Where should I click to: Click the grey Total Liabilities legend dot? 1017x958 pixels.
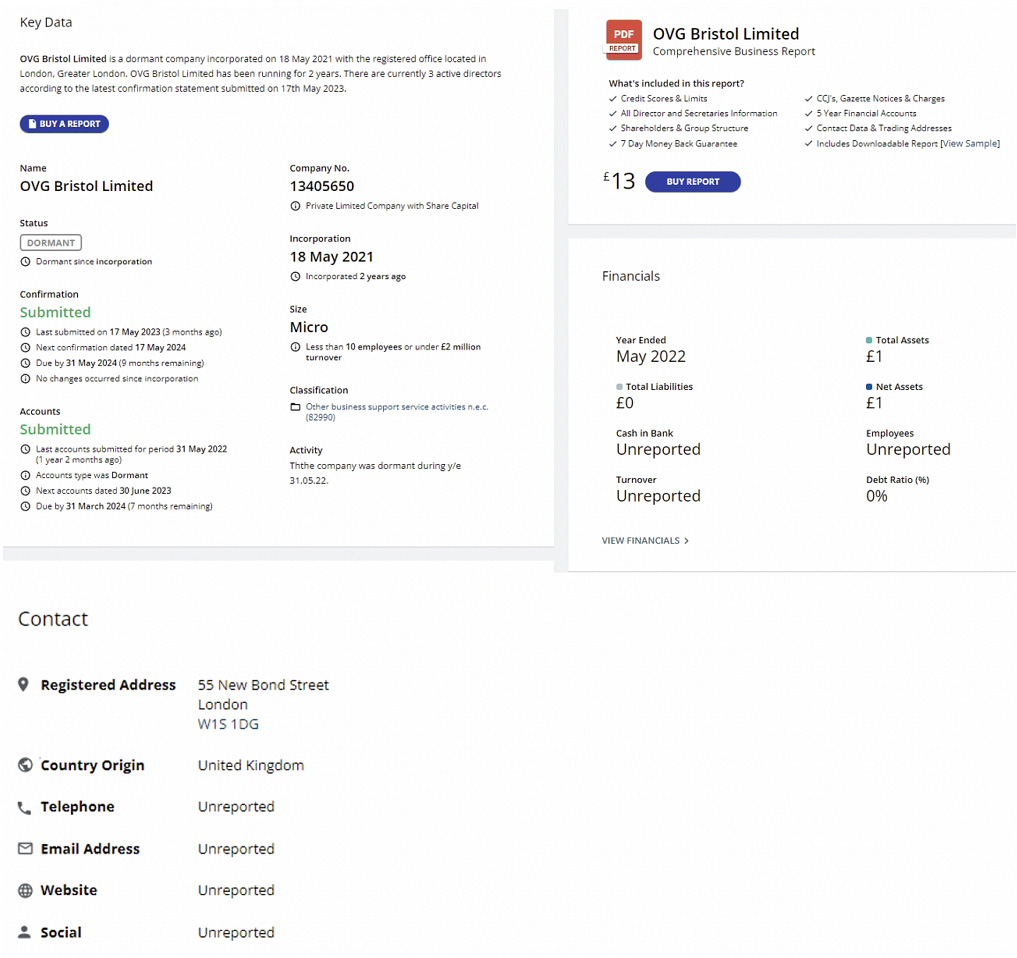tap(619, 387)
